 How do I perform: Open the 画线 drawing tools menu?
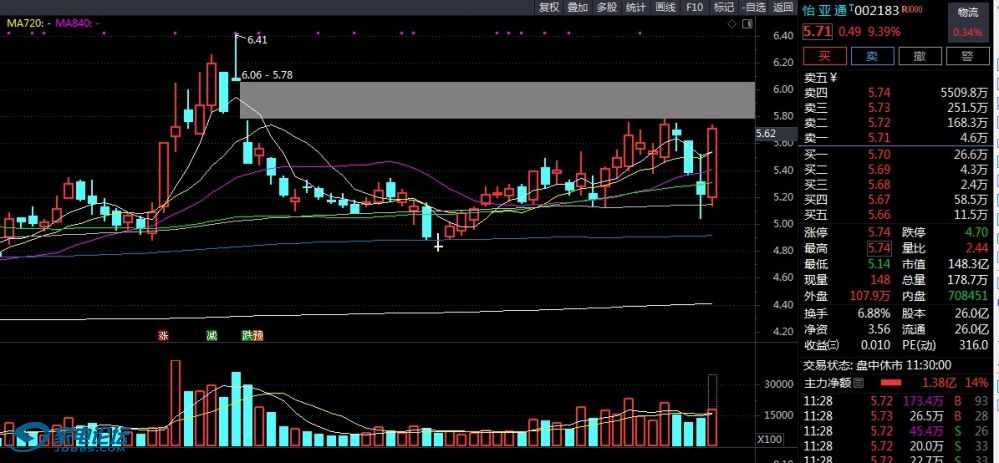665,7
